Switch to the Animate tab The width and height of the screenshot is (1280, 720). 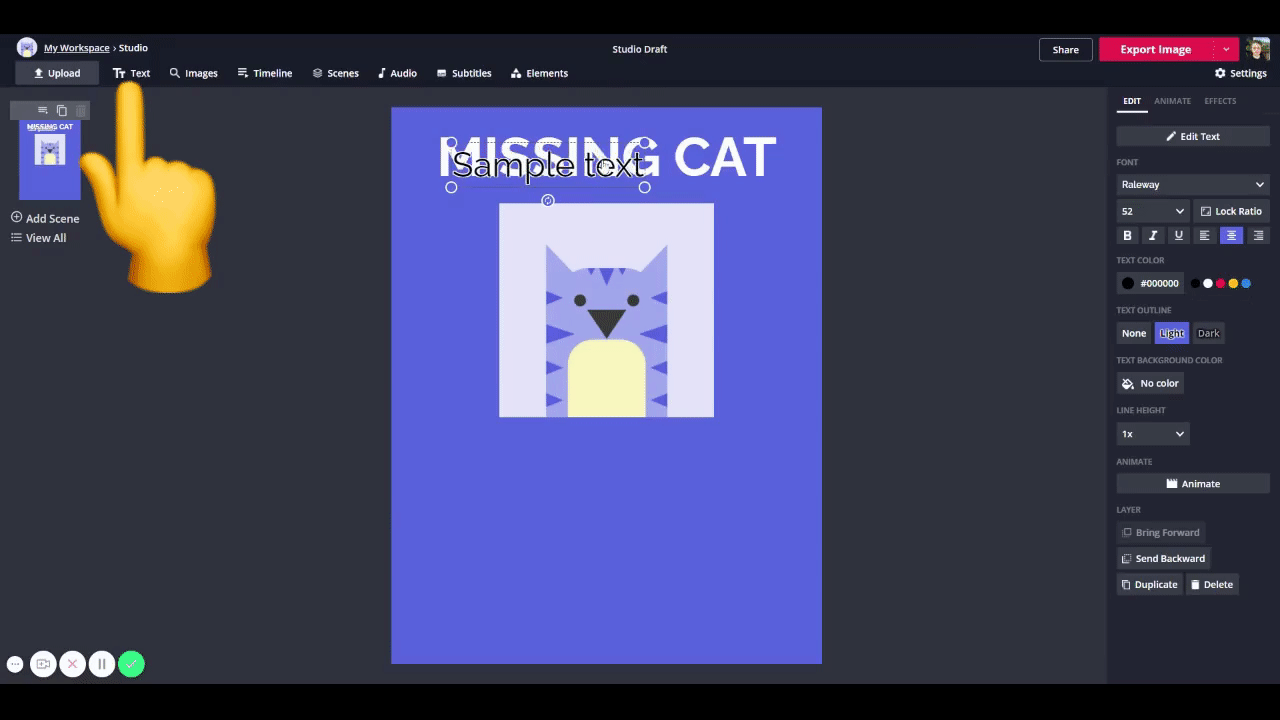pos(1172,101)
